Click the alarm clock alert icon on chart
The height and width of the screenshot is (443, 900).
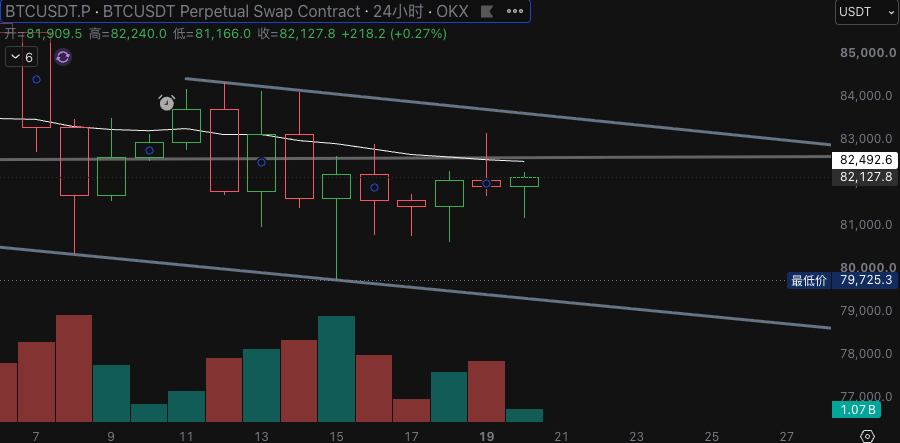click(166, 103)
